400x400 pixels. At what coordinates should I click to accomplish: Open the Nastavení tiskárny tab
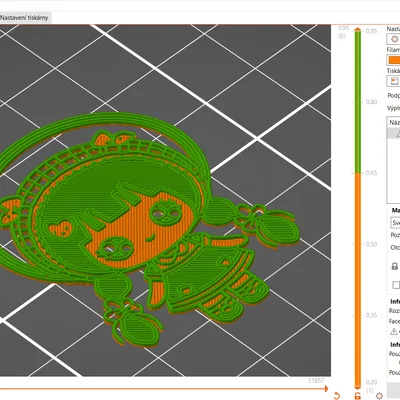point(25,18)
